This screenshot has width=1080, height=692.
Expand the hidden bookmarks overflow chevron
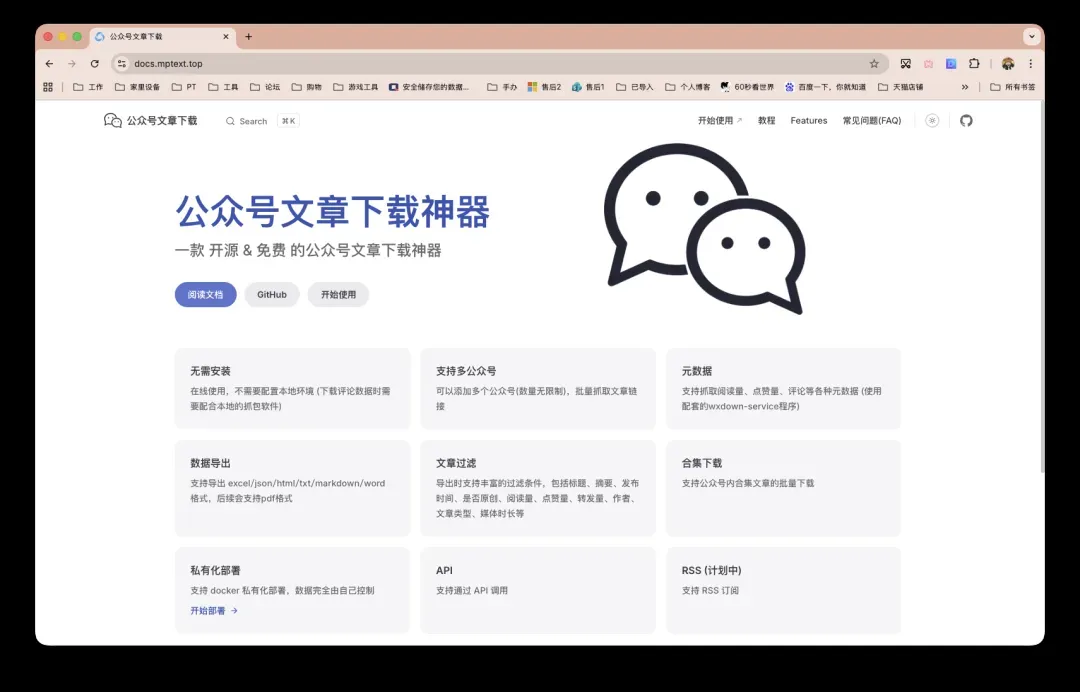(x=965, y=87)
